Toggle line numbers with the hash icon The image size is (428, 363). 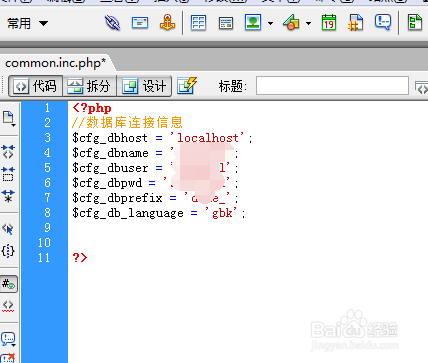(x=8, y=284)
